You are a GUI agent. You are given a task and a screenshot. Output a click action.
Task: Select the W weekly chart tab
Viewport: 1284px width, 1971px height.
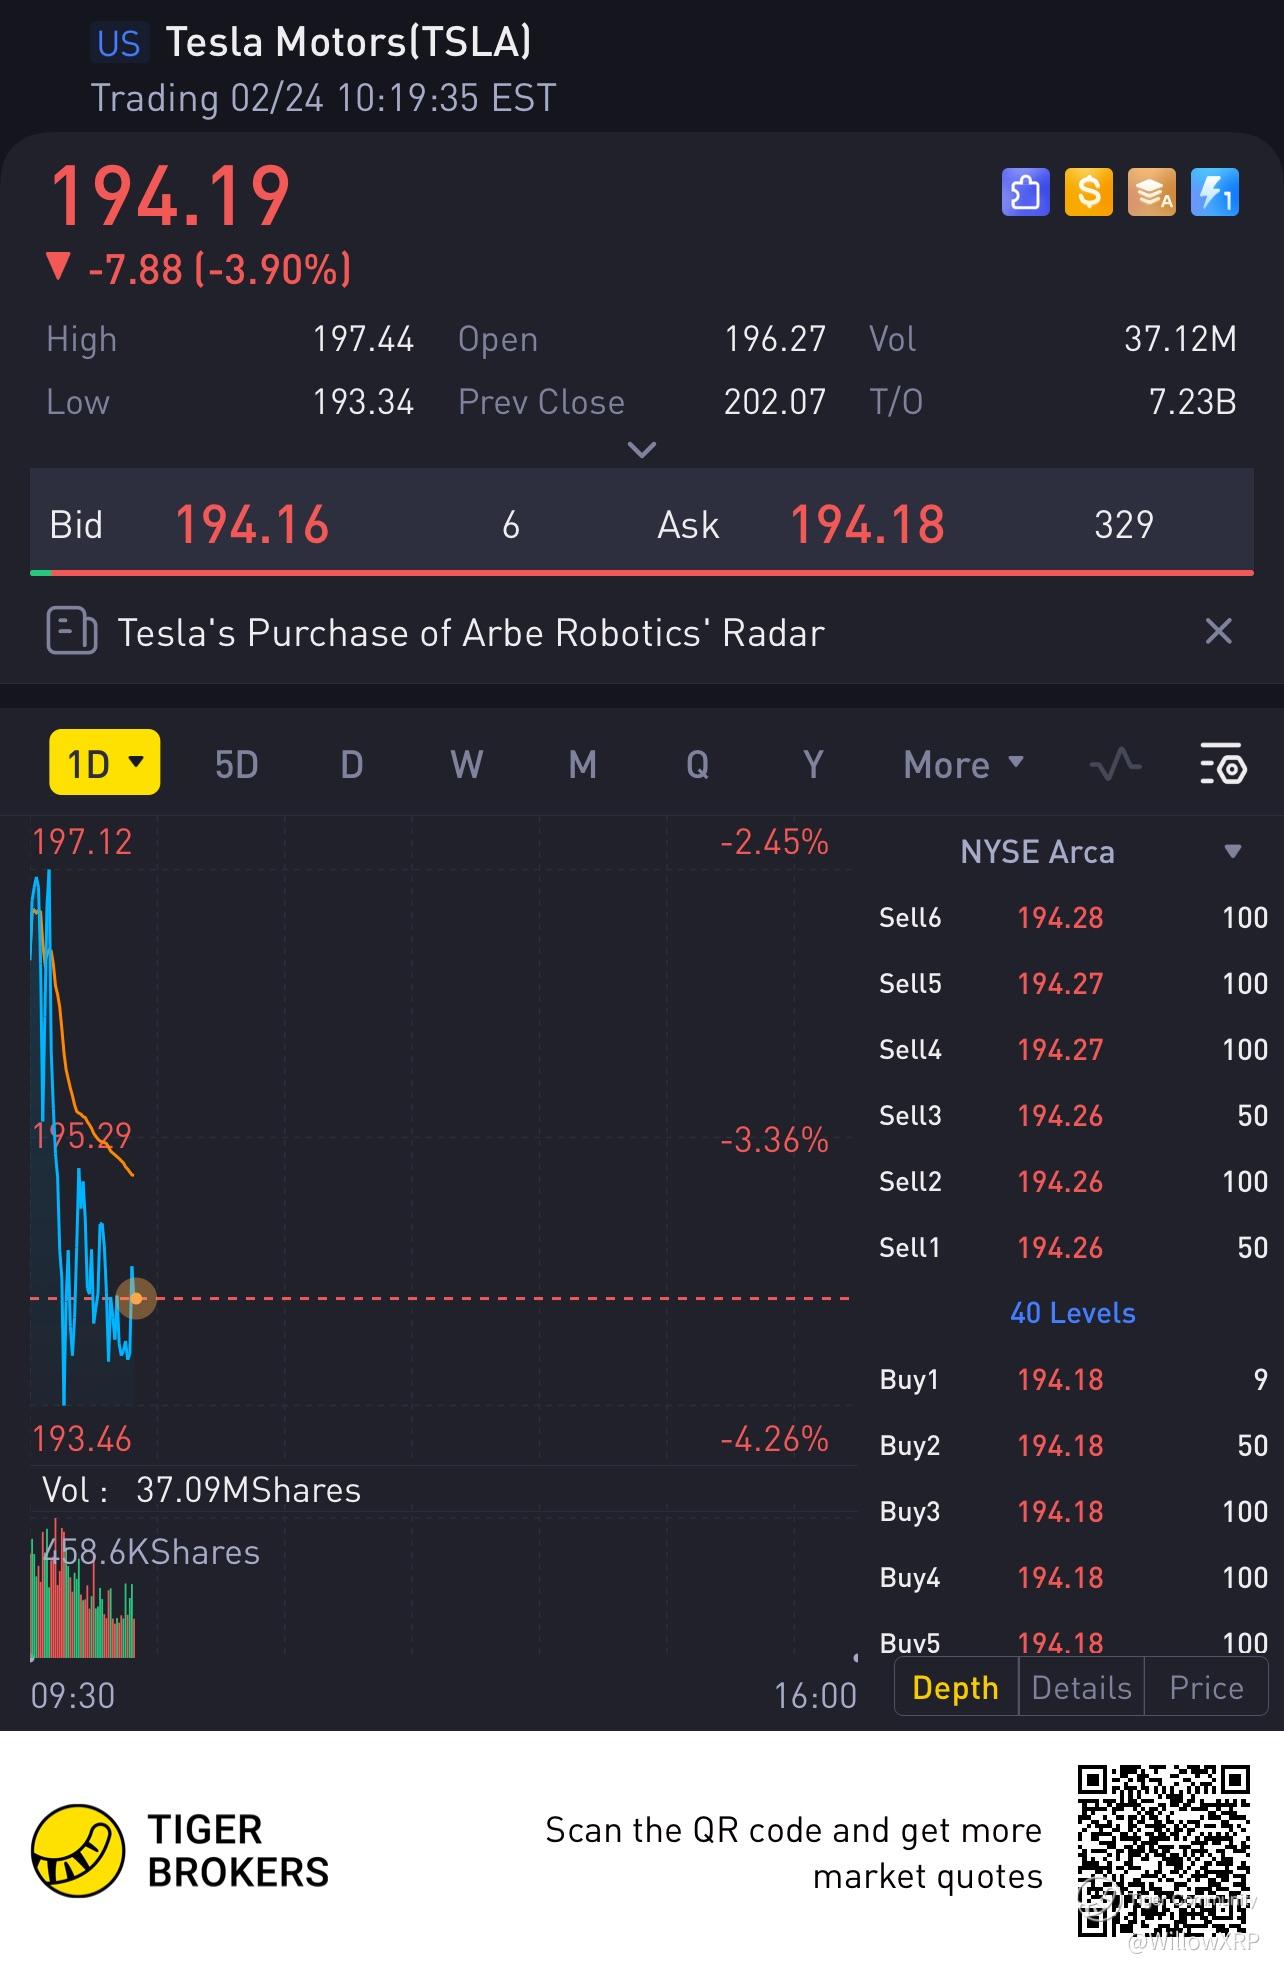click(466, 765)
